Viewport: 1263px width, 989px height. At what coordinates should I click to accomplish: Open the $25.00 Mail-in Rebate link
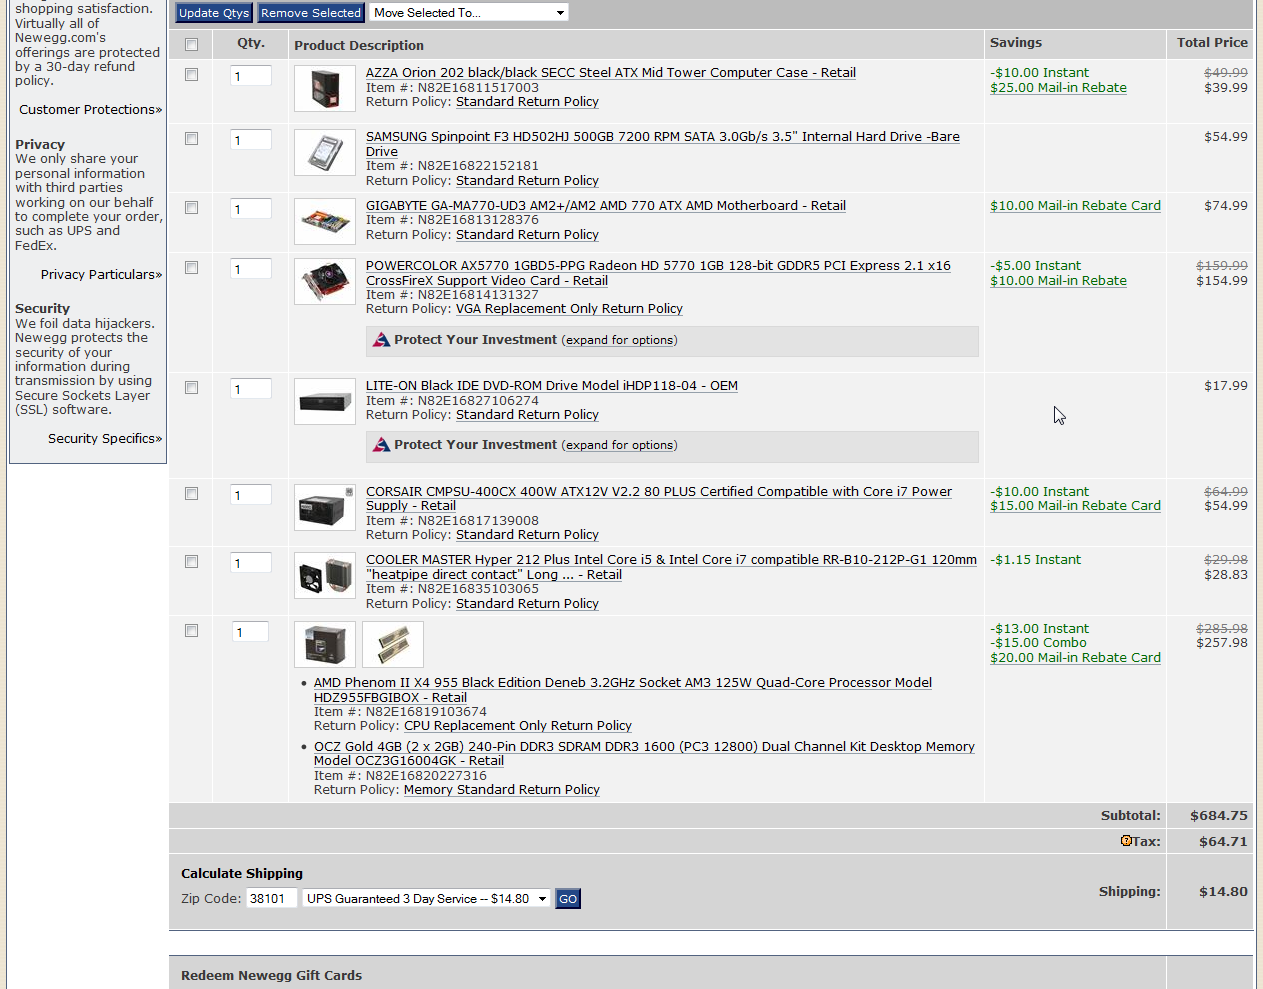[x=1058, y=88]
